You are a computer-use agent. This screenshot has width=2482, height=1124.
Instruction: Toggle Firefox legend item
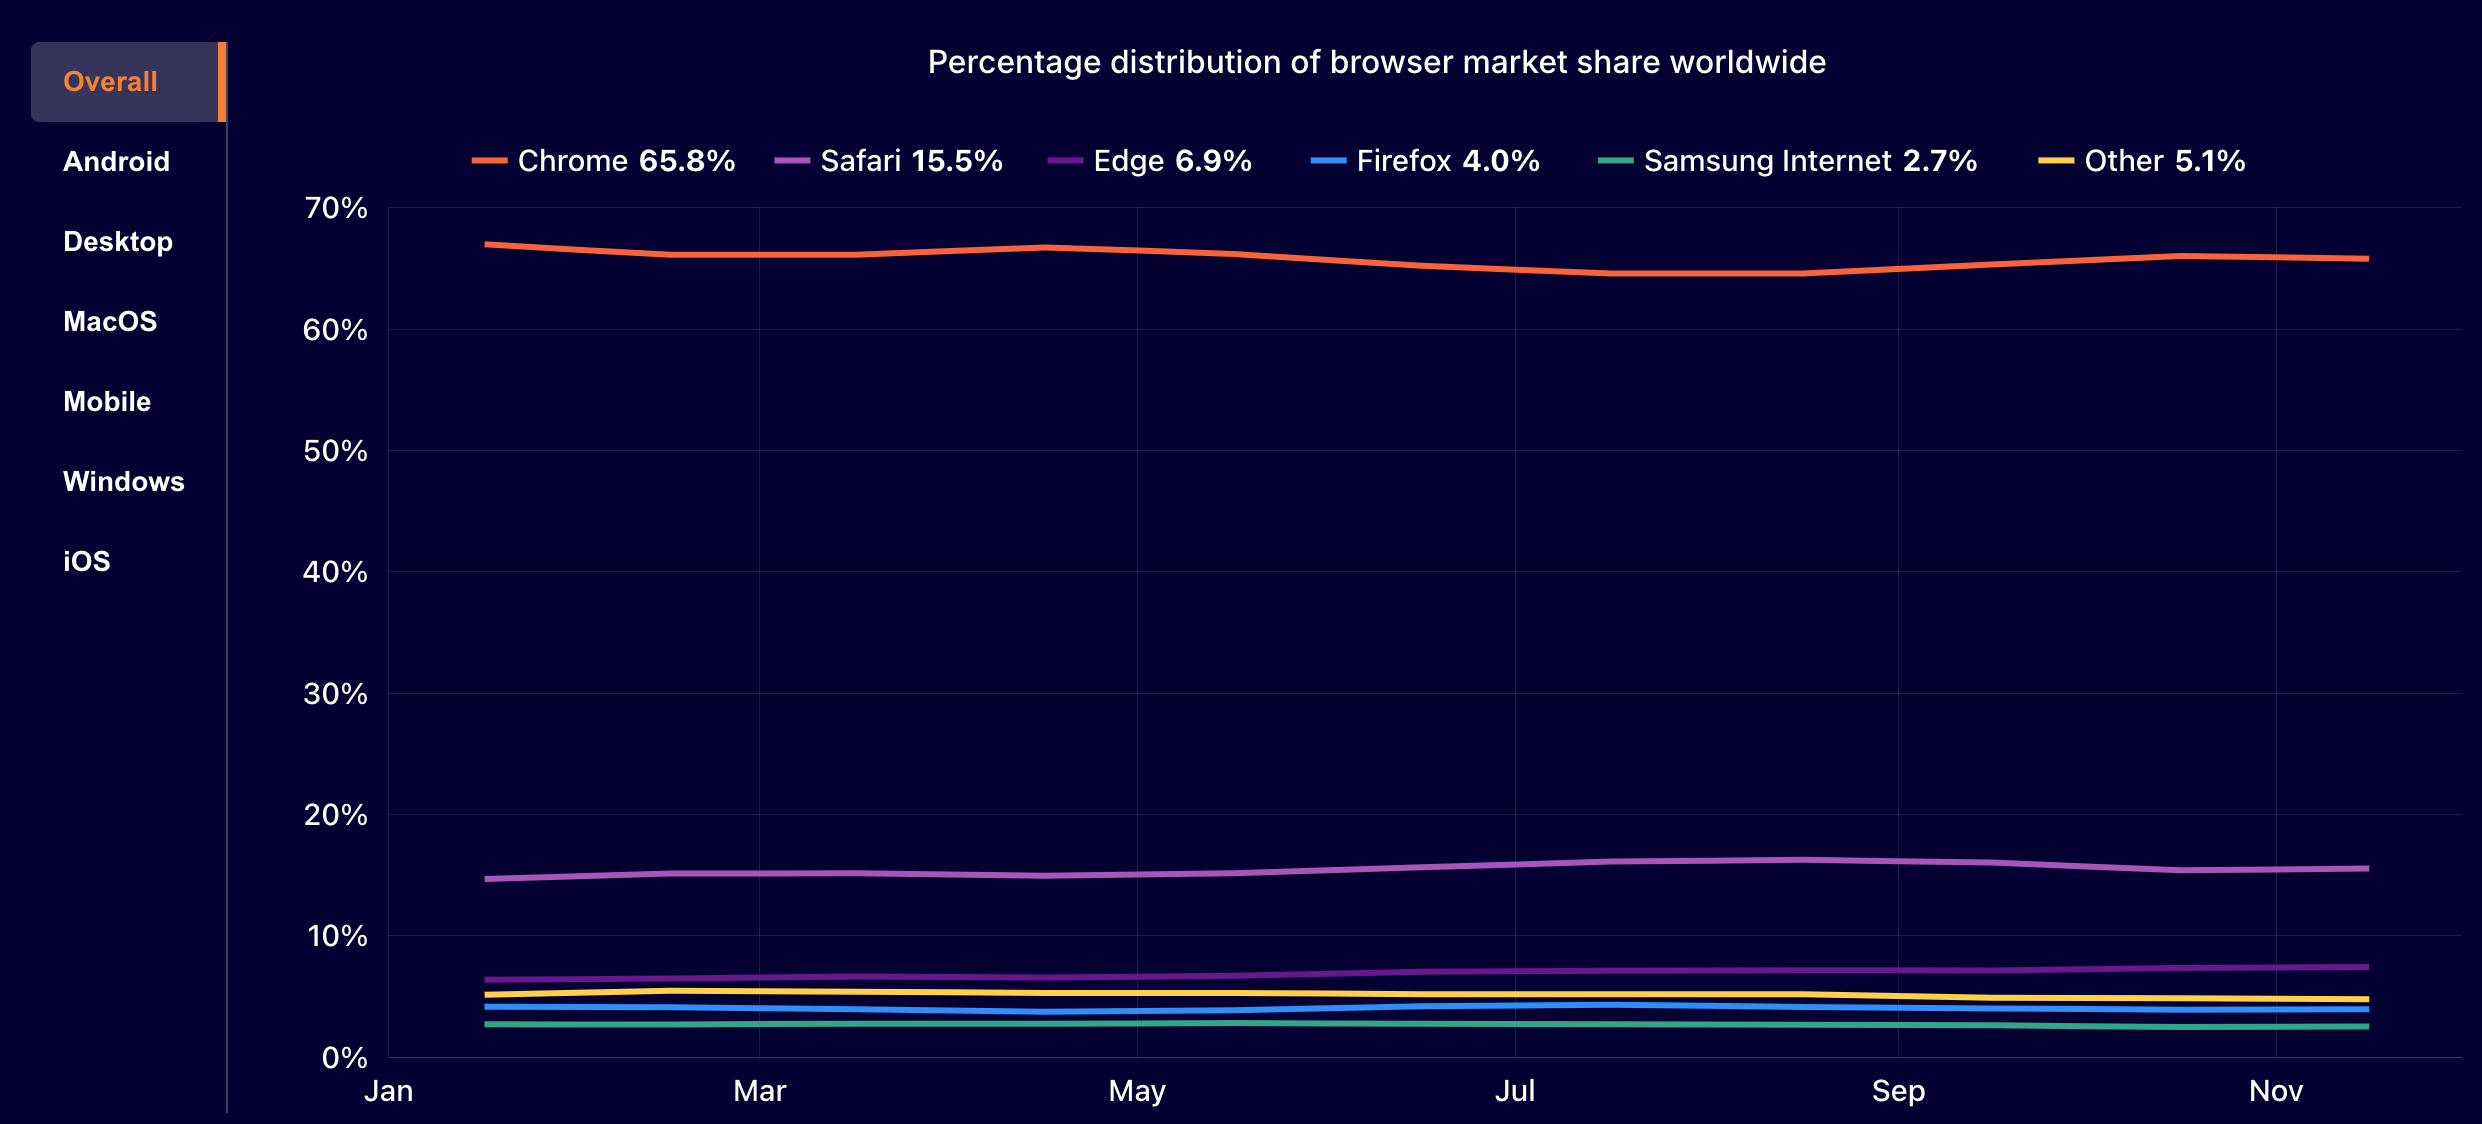point(1447,161)
